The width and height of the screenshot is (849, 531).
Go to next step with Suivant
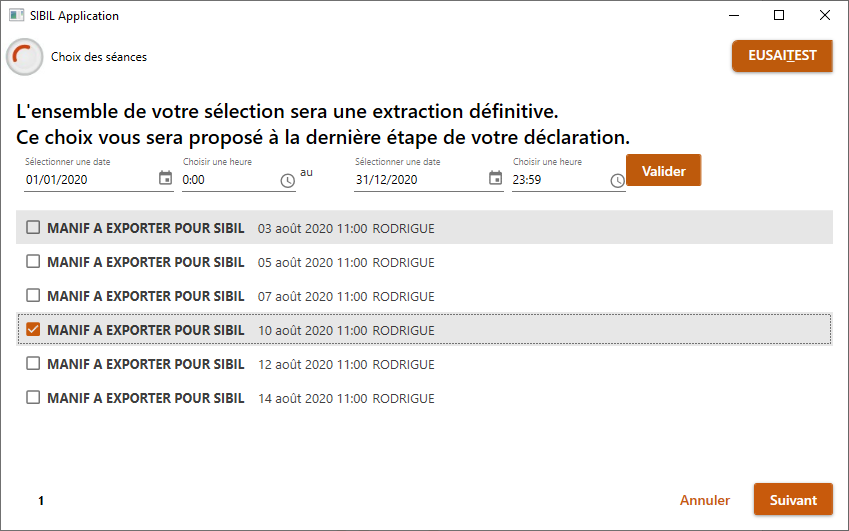coord(793,500)
